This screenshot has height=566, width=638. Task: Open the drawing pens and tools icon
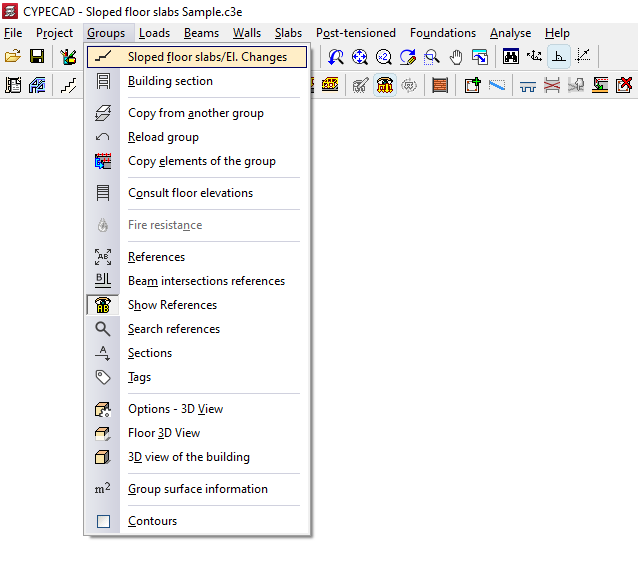pos(68,57)
